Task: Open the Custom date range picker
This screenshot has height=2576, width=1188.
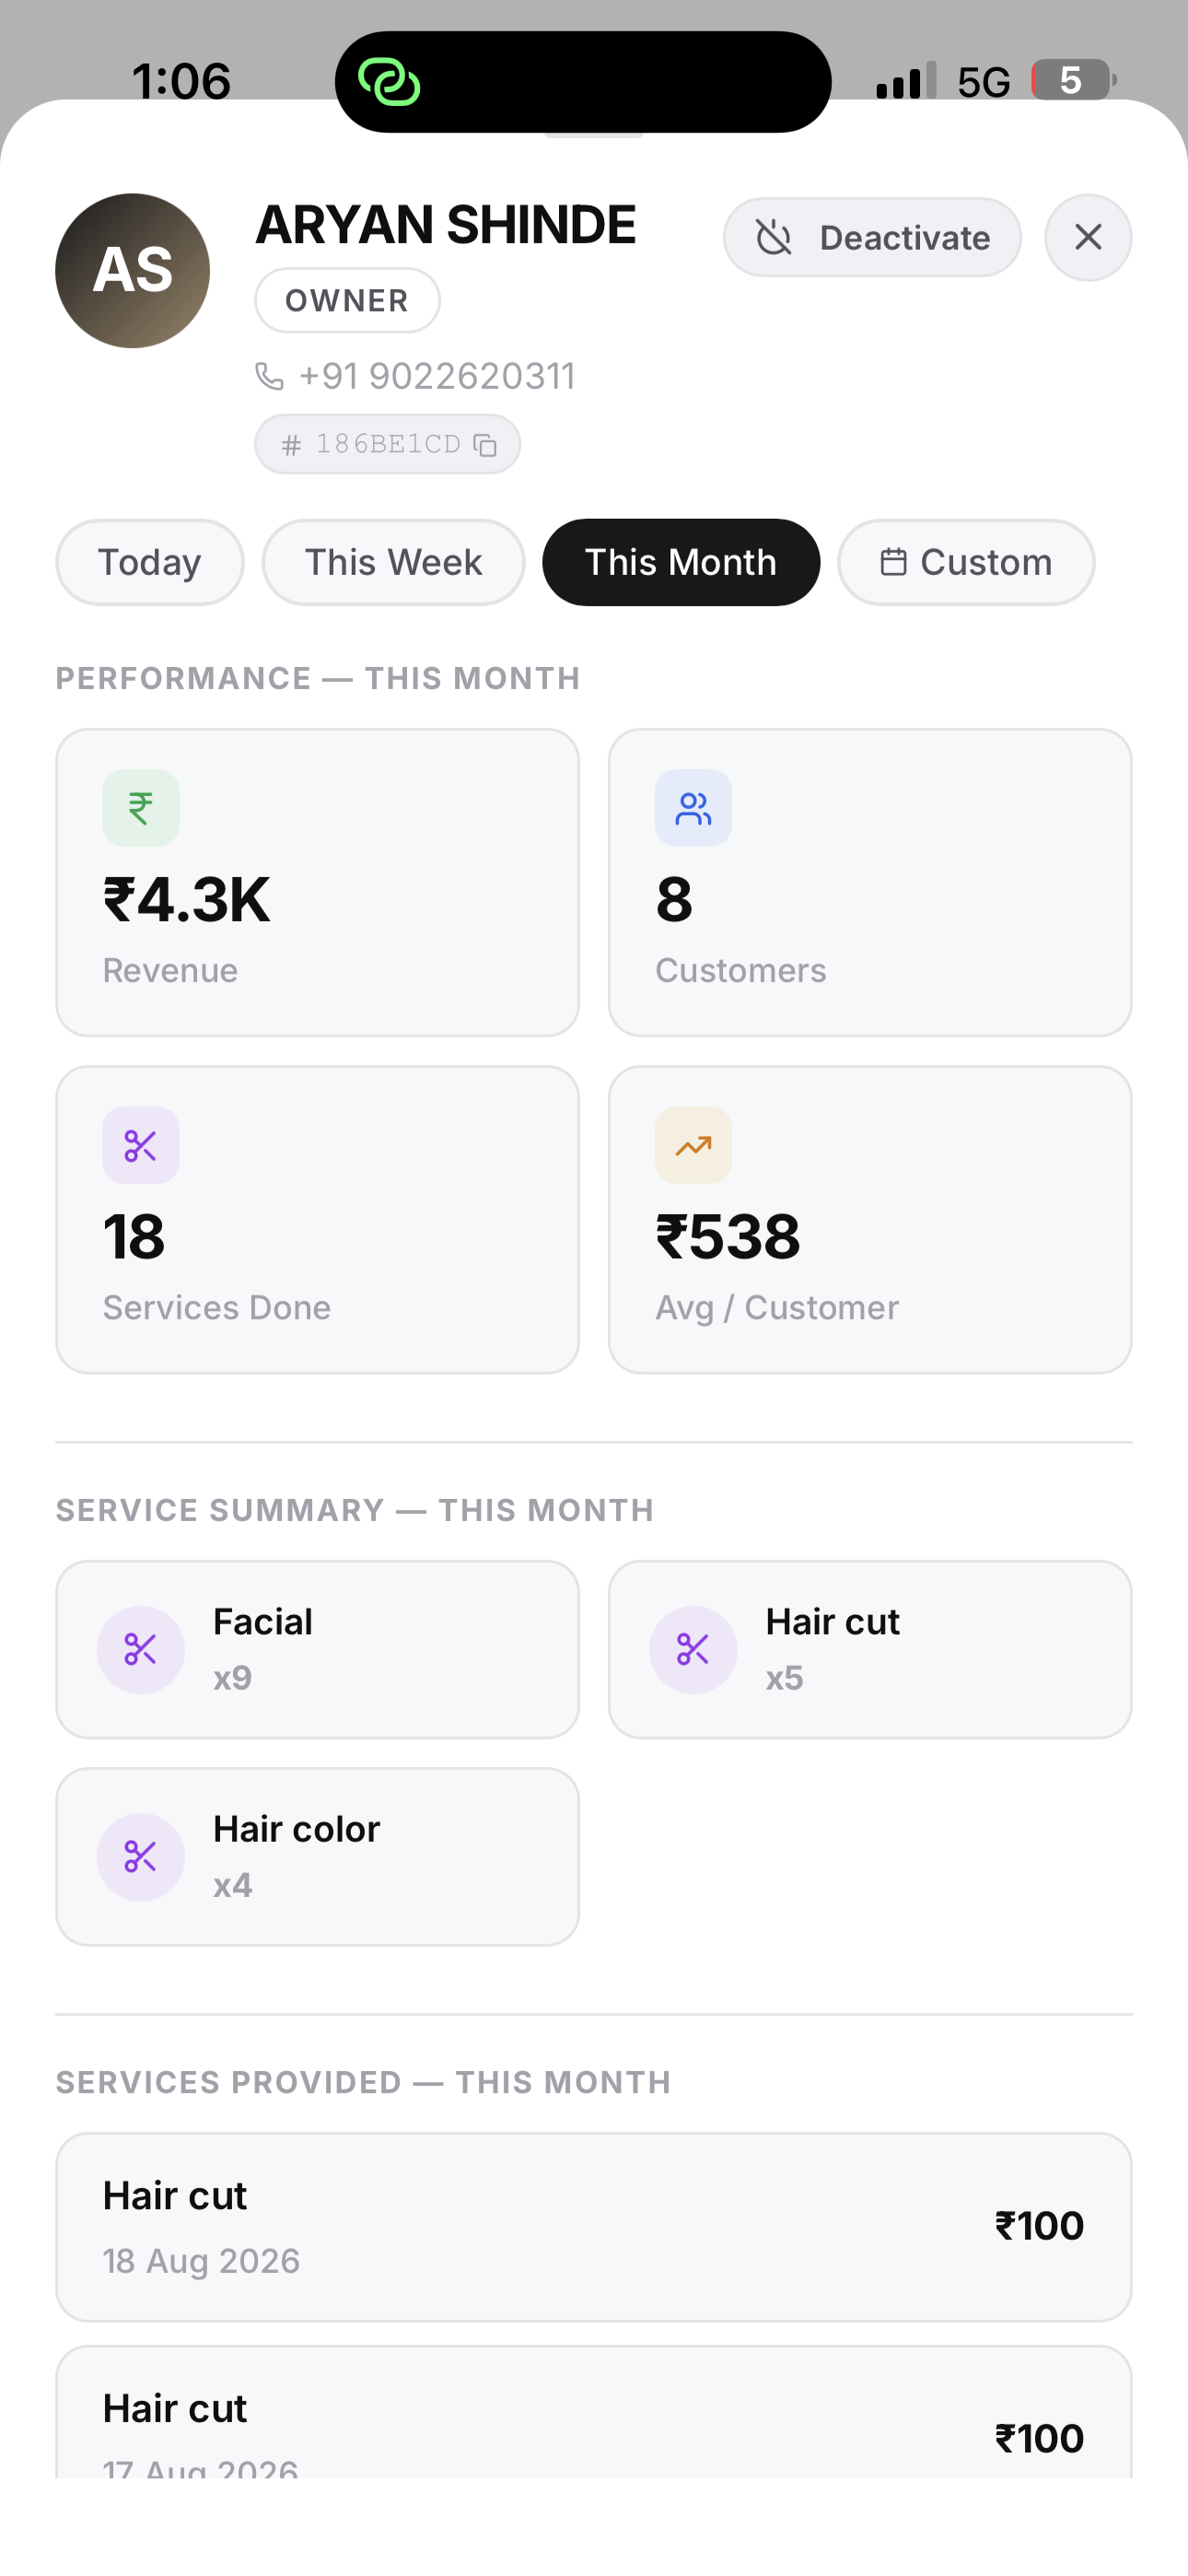Action: [x=966, y=562]
